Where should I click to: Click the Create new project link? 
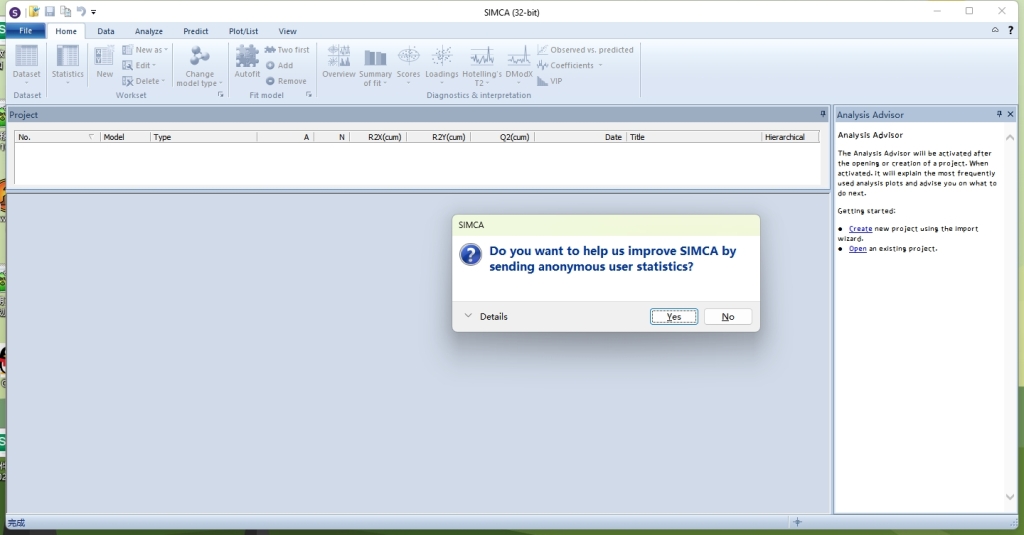pyautogui.click(x=860, y=229)
